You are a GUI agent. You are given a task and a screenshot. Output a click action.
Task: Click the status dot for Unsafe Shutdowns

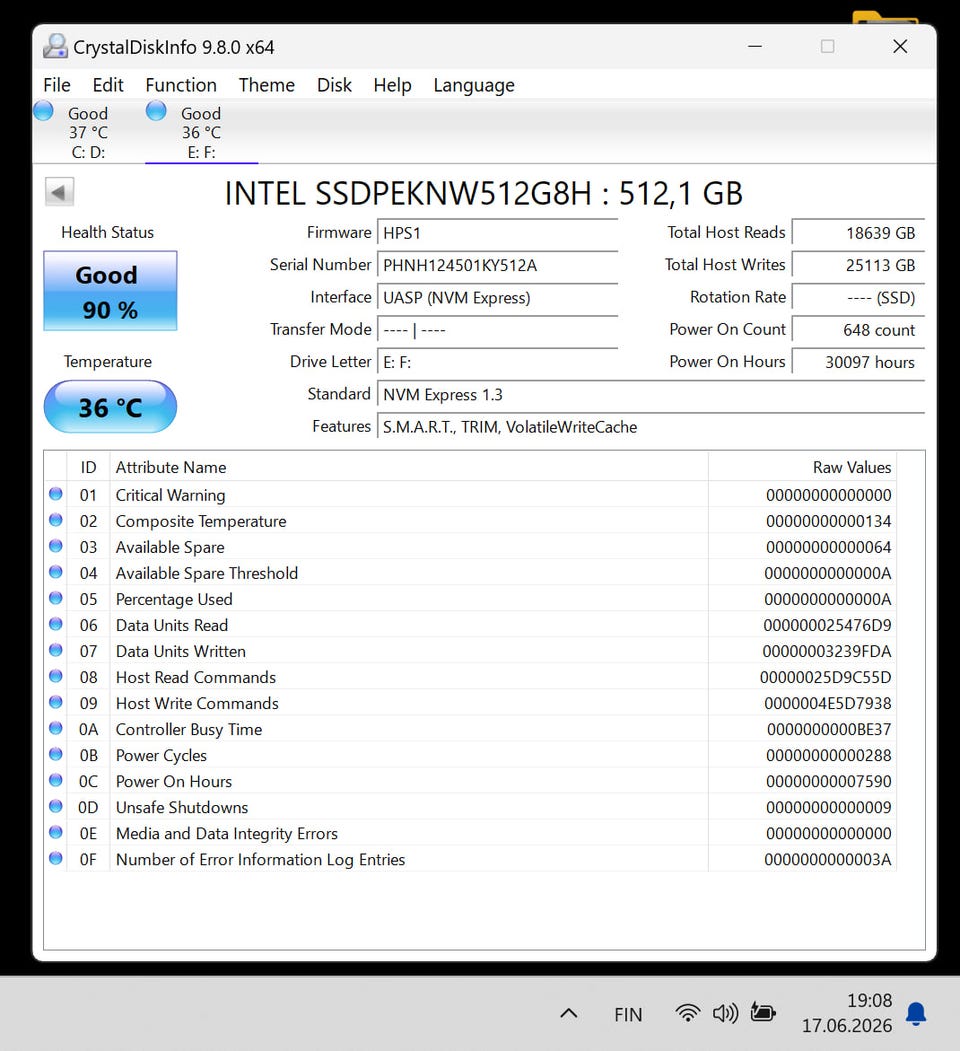tap(56, 806)
